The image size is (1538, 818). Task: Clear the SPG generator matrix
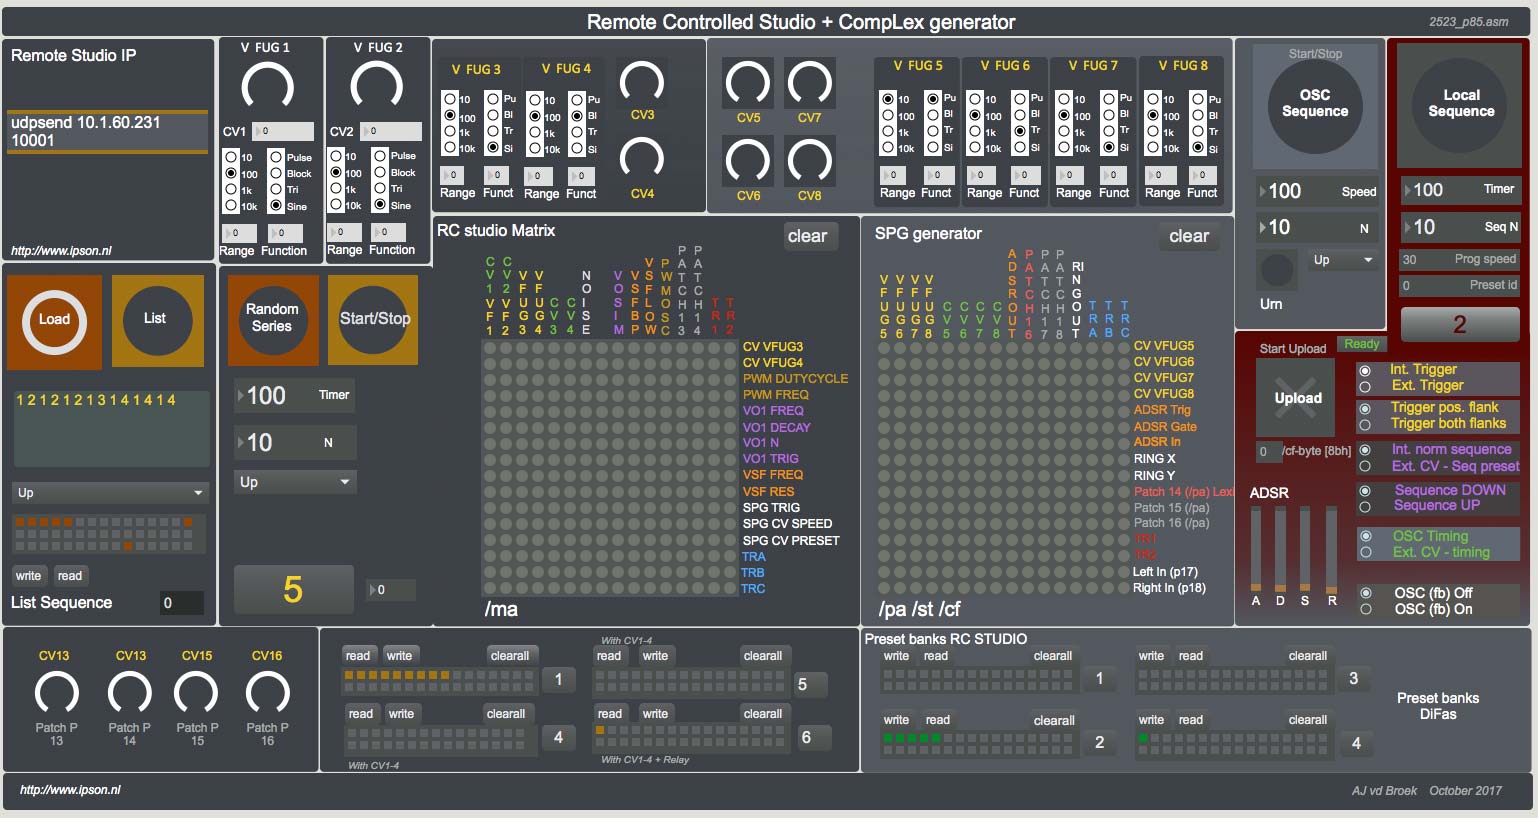[x=1189, y=236]
